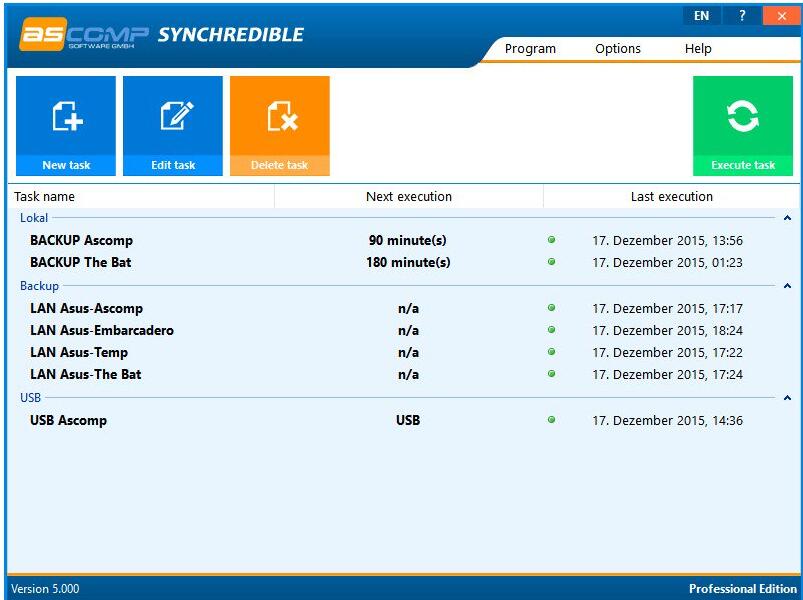This screenshot has height=600, width=803.
Task: Select the LAN Asus-Temp task
Action: 79,352
